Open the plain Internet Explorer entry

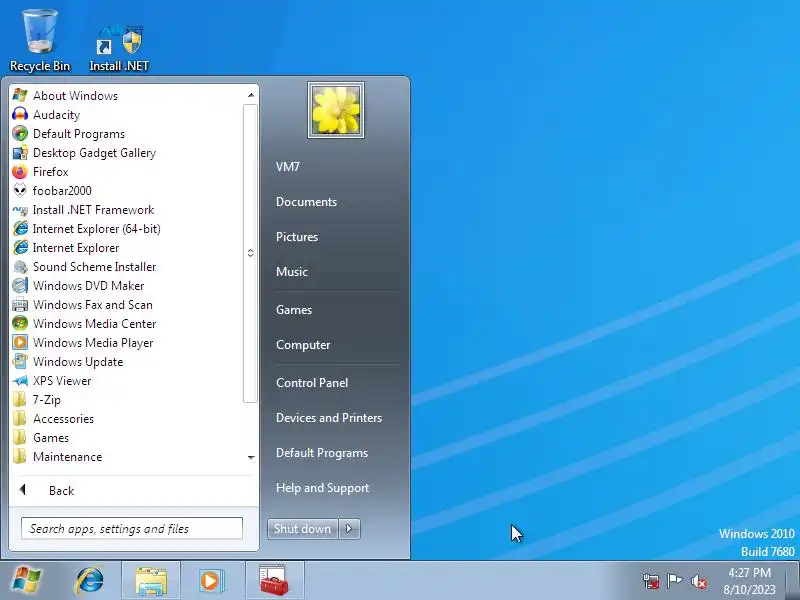pos(76,248)
